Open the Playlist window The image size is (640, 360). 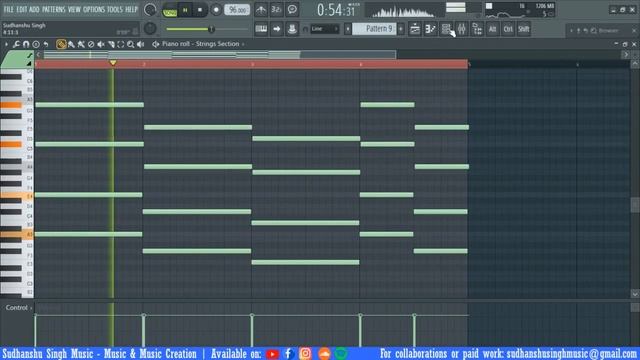(415, 29)
